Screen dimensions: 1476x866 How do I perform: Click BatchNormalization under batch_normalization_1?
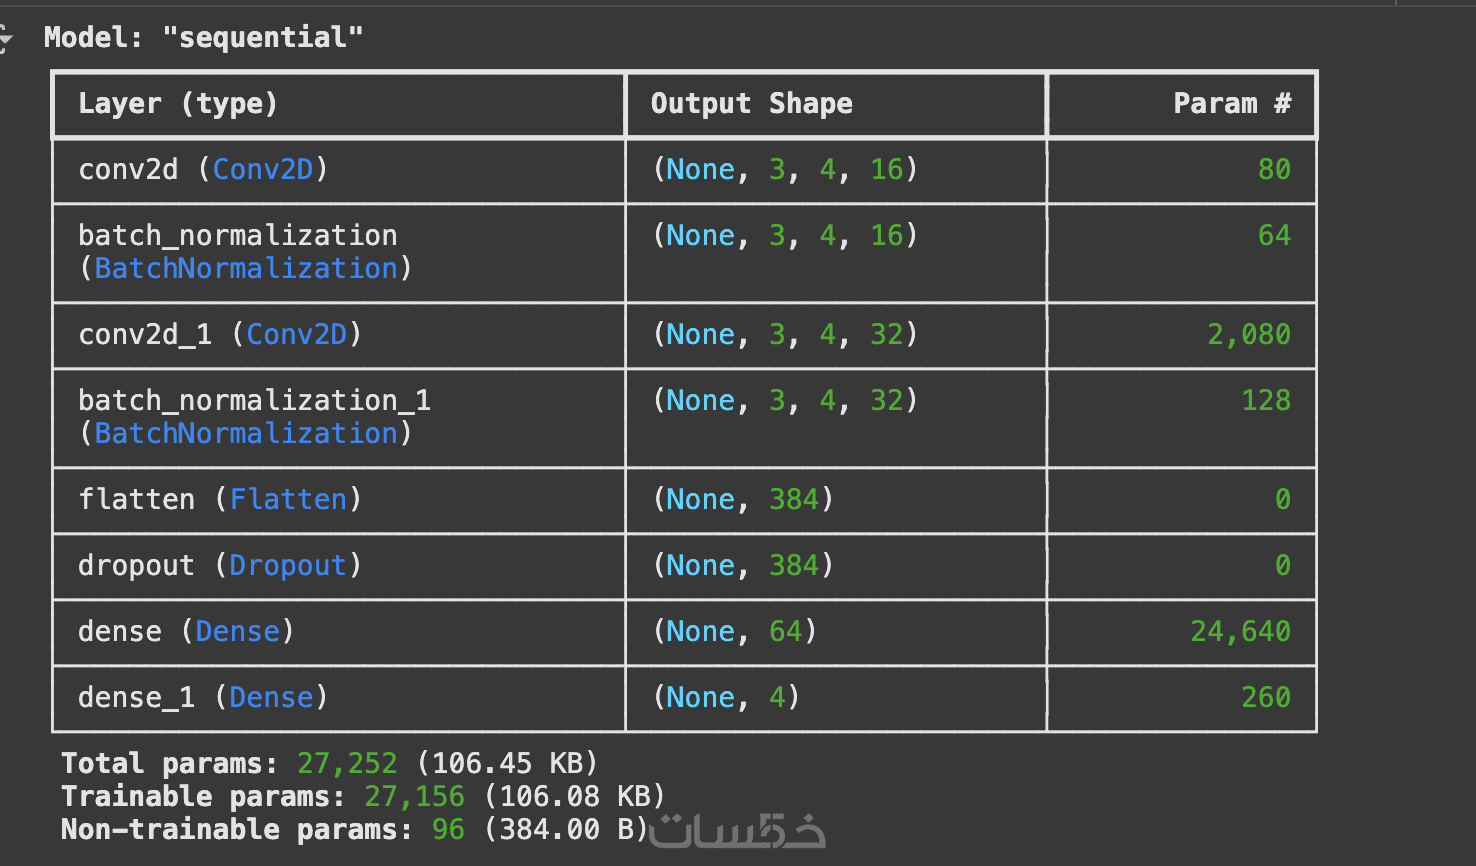tap(246, 434)
